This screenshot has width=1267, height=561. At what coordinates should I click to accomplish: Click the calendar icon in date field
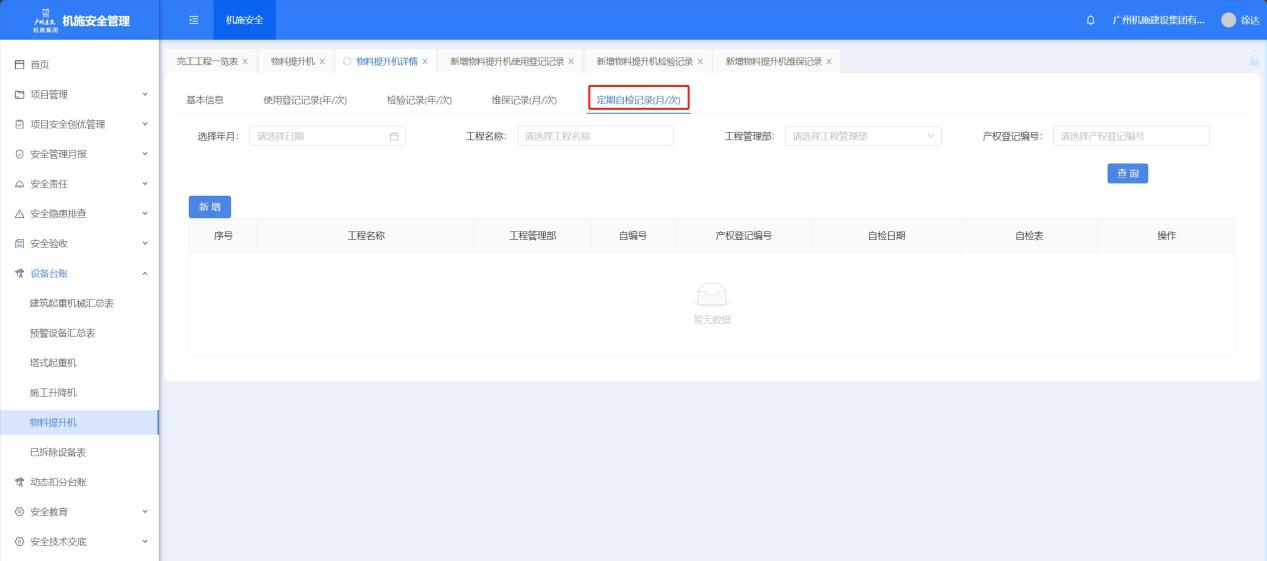pos(394,137)
